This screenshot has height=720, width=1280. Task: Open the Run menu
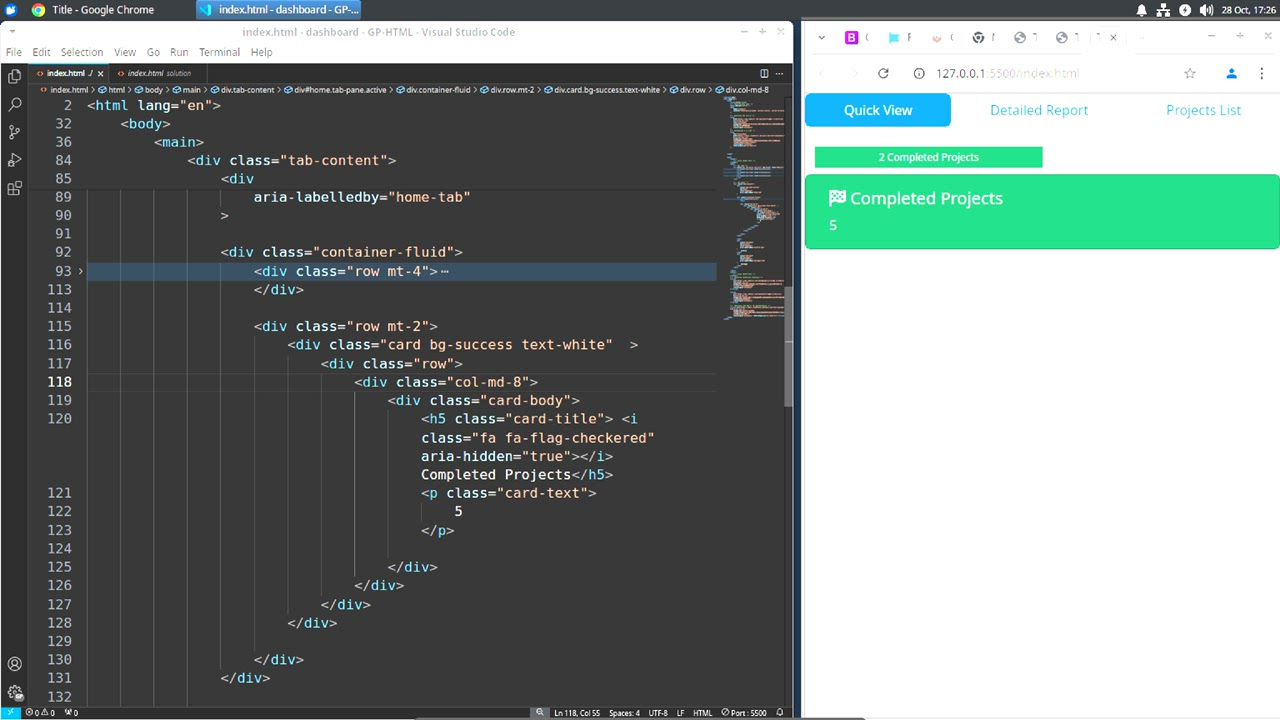click(x=179, y=52)
